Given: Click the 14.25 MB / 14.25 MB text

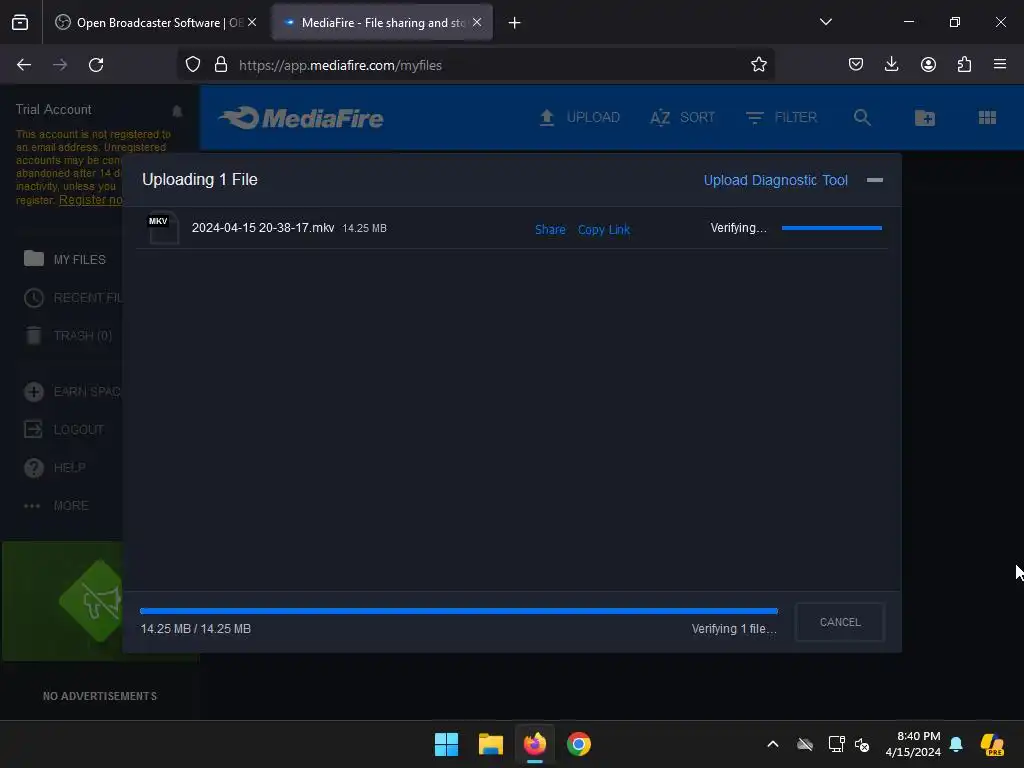Looking at the screenshot, I should tap(195, 629).
